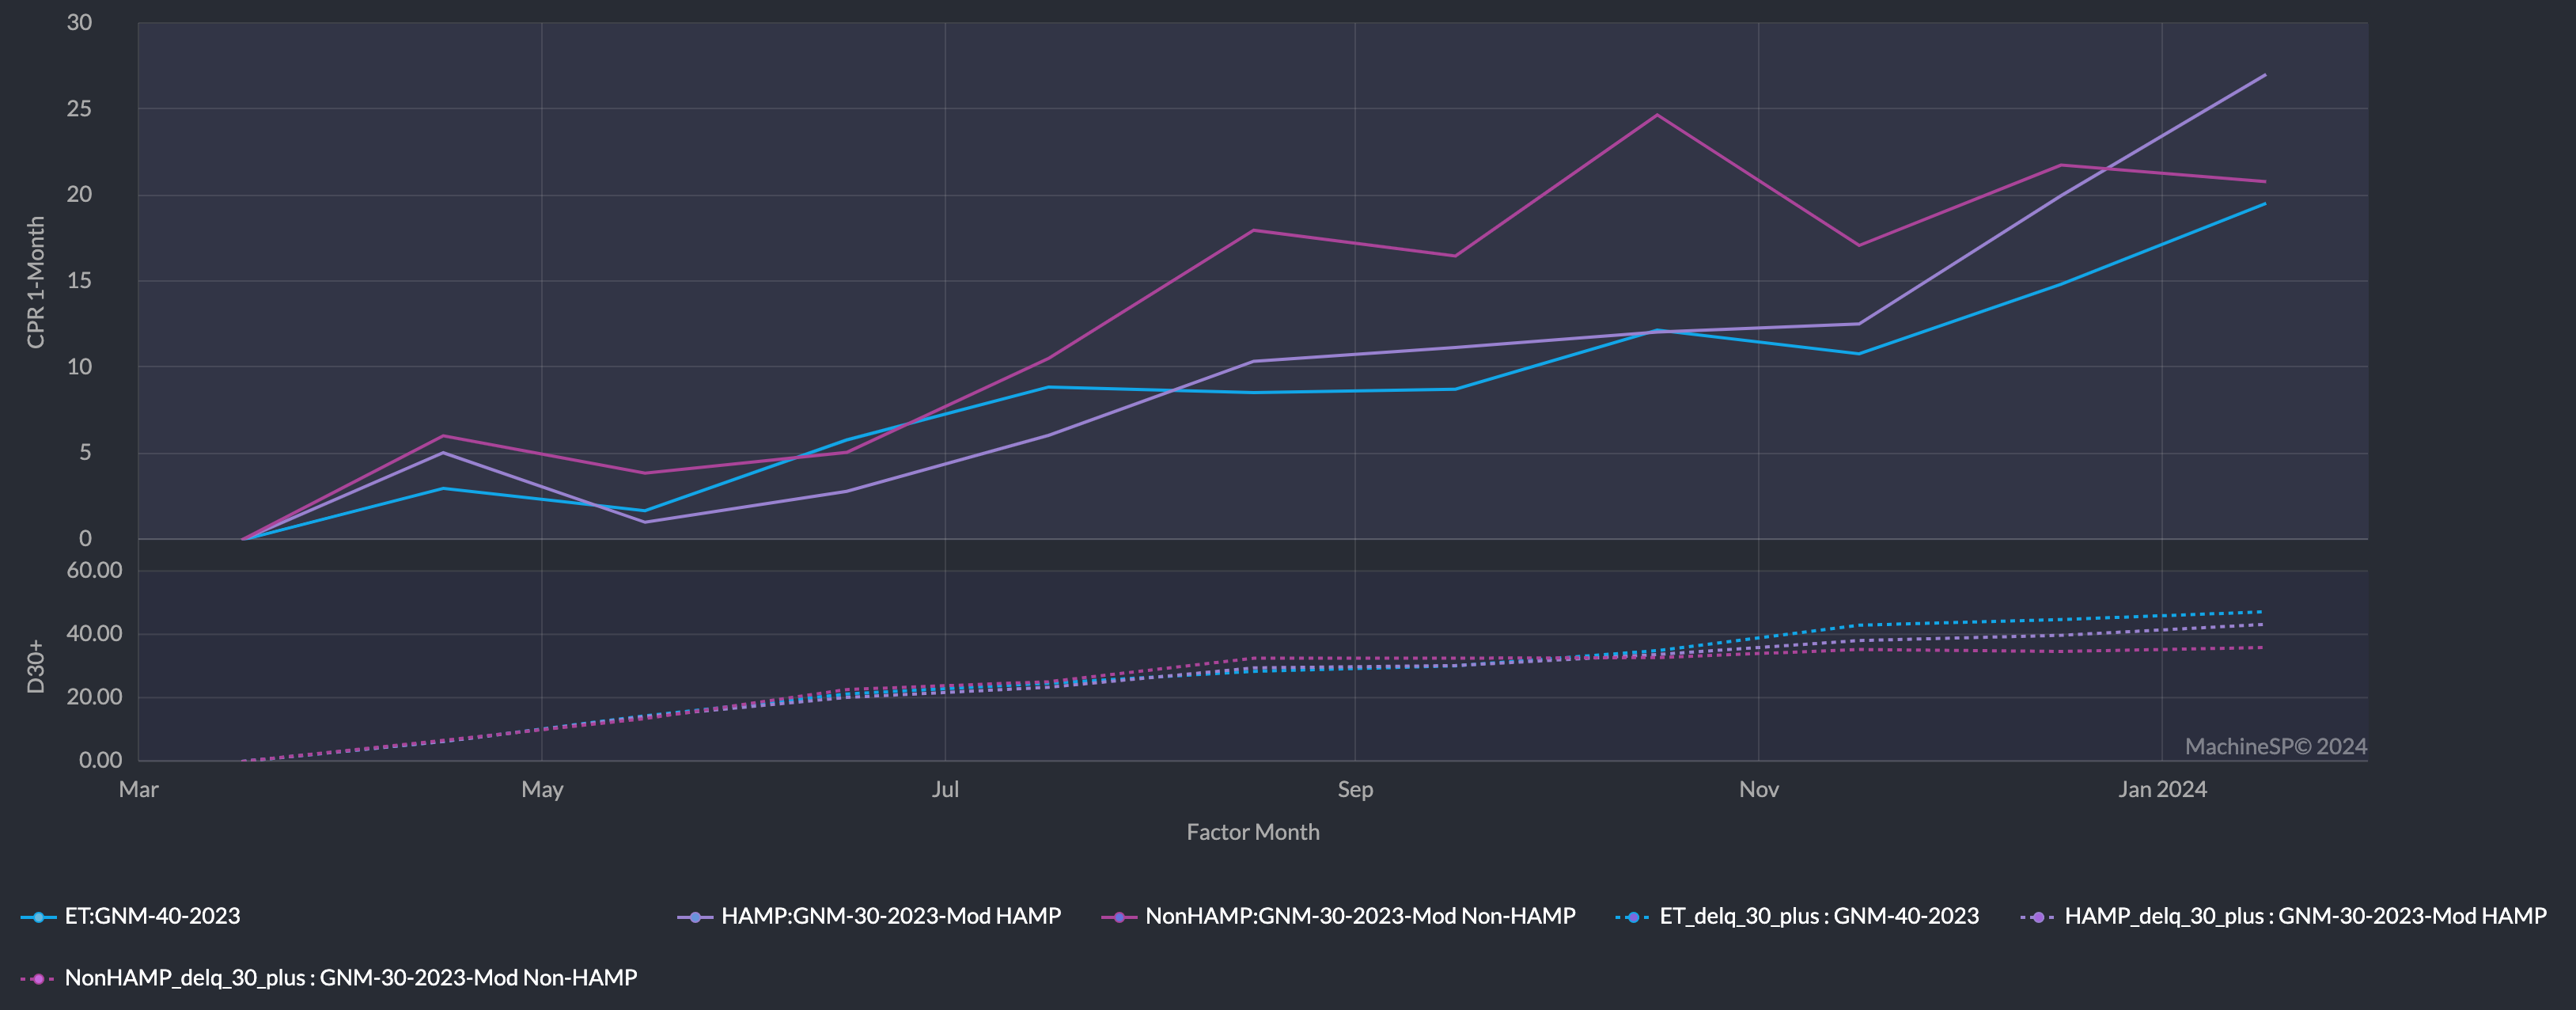Hide the HAMP:GNM-30-2023-Mod HAMP series label
Image resolution: width=2576 pixels, height=1010 pixels.
click(x=891, y=916)
